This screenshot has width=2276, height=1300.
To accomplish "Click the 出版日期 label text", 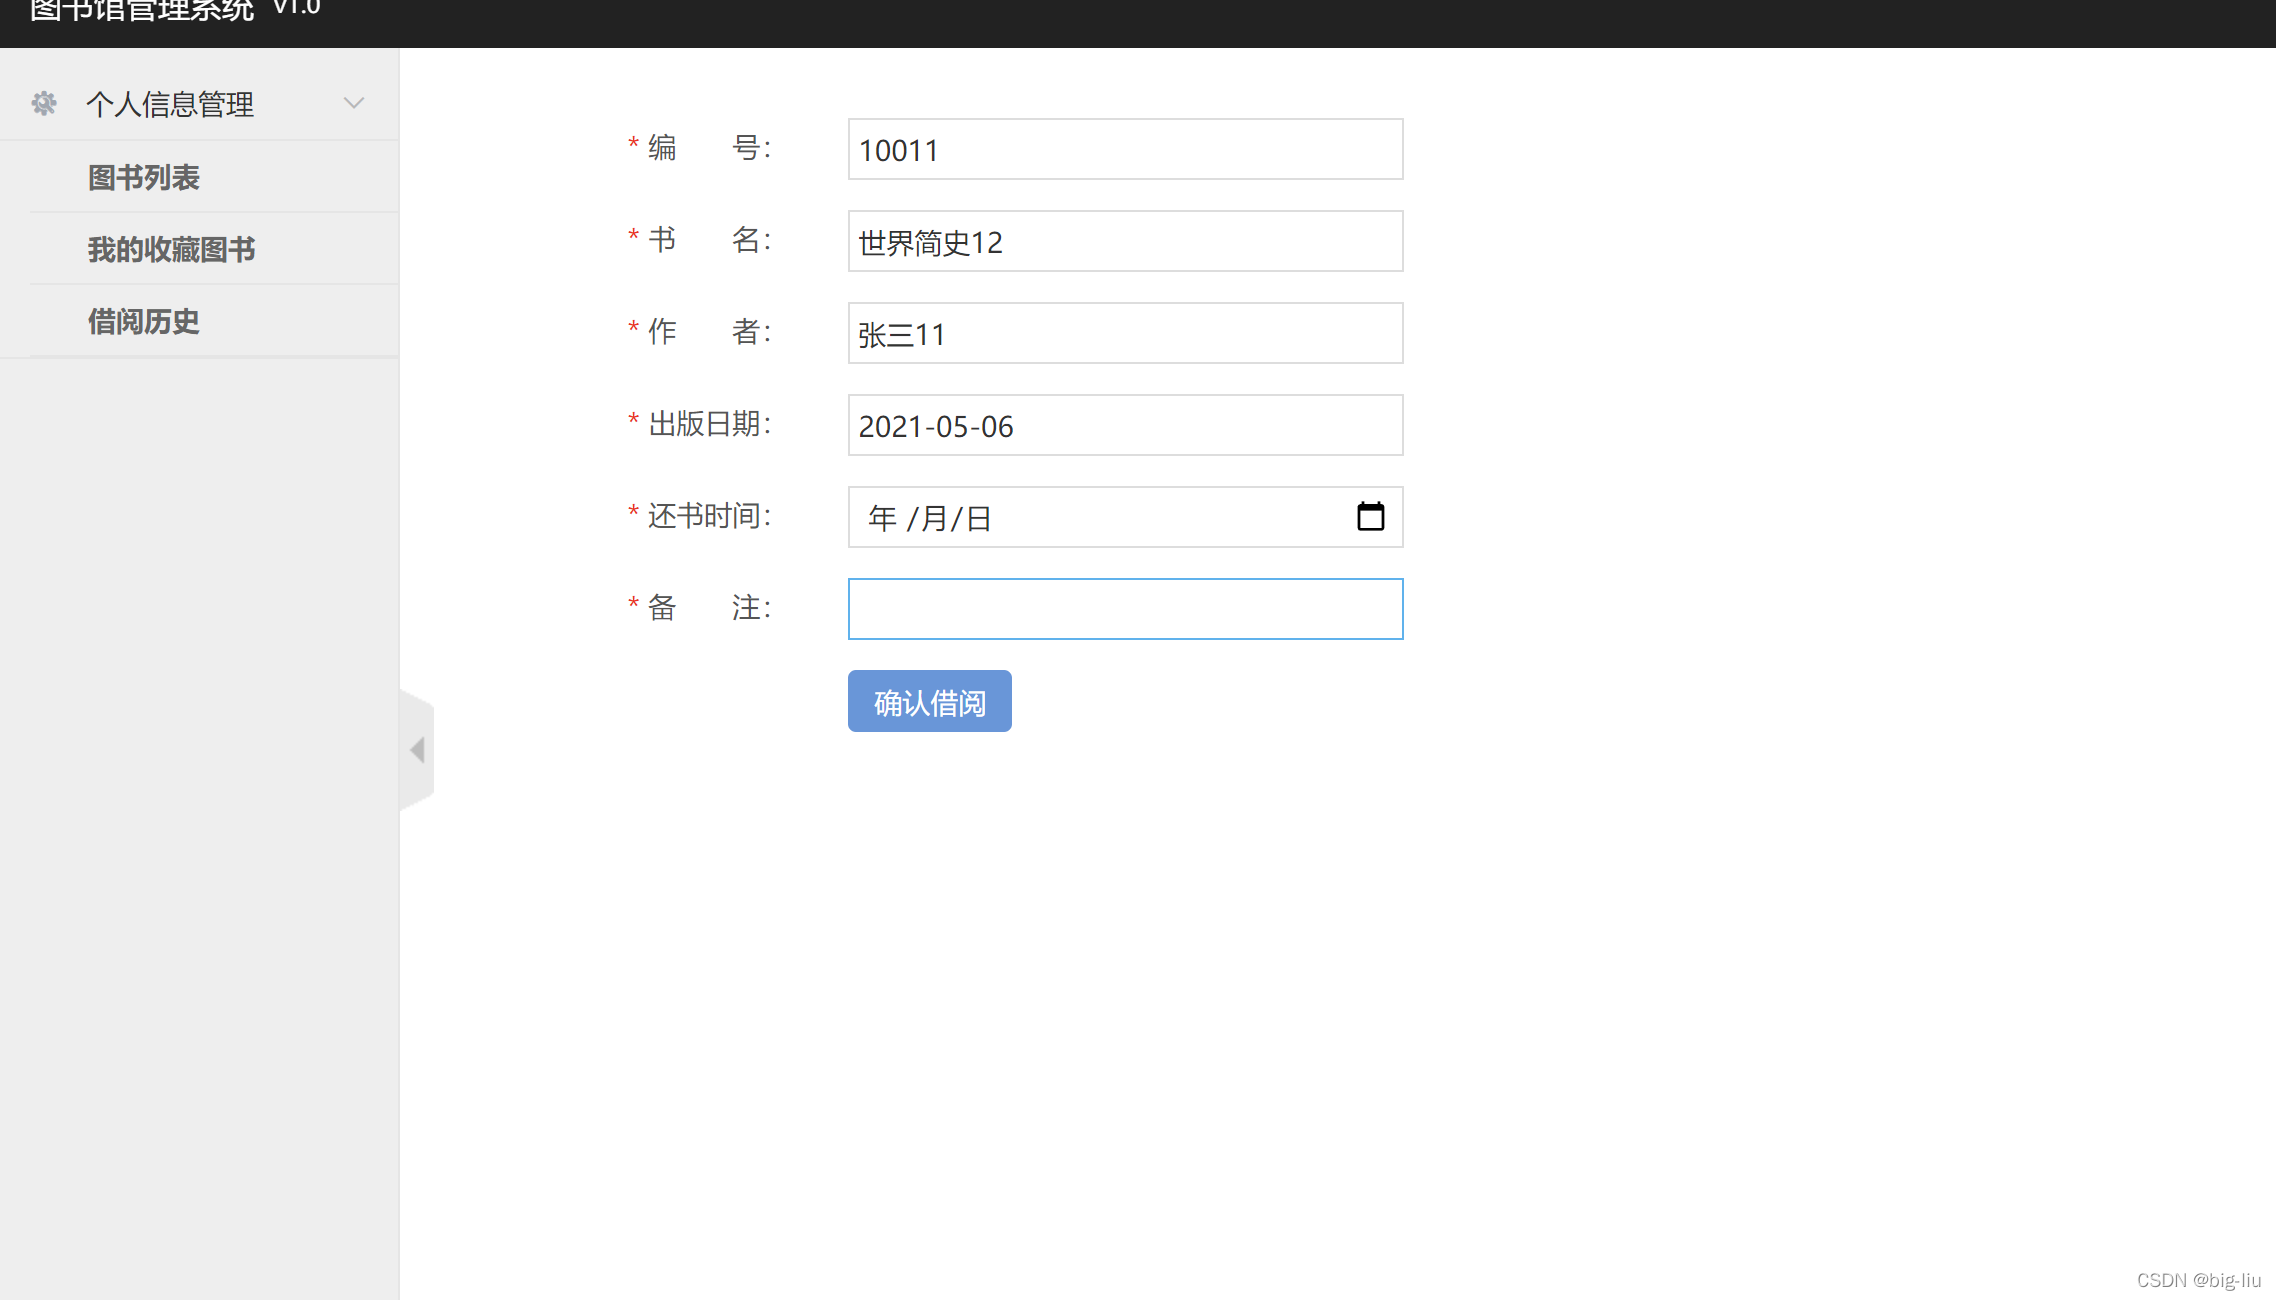I will pos(709,424).
